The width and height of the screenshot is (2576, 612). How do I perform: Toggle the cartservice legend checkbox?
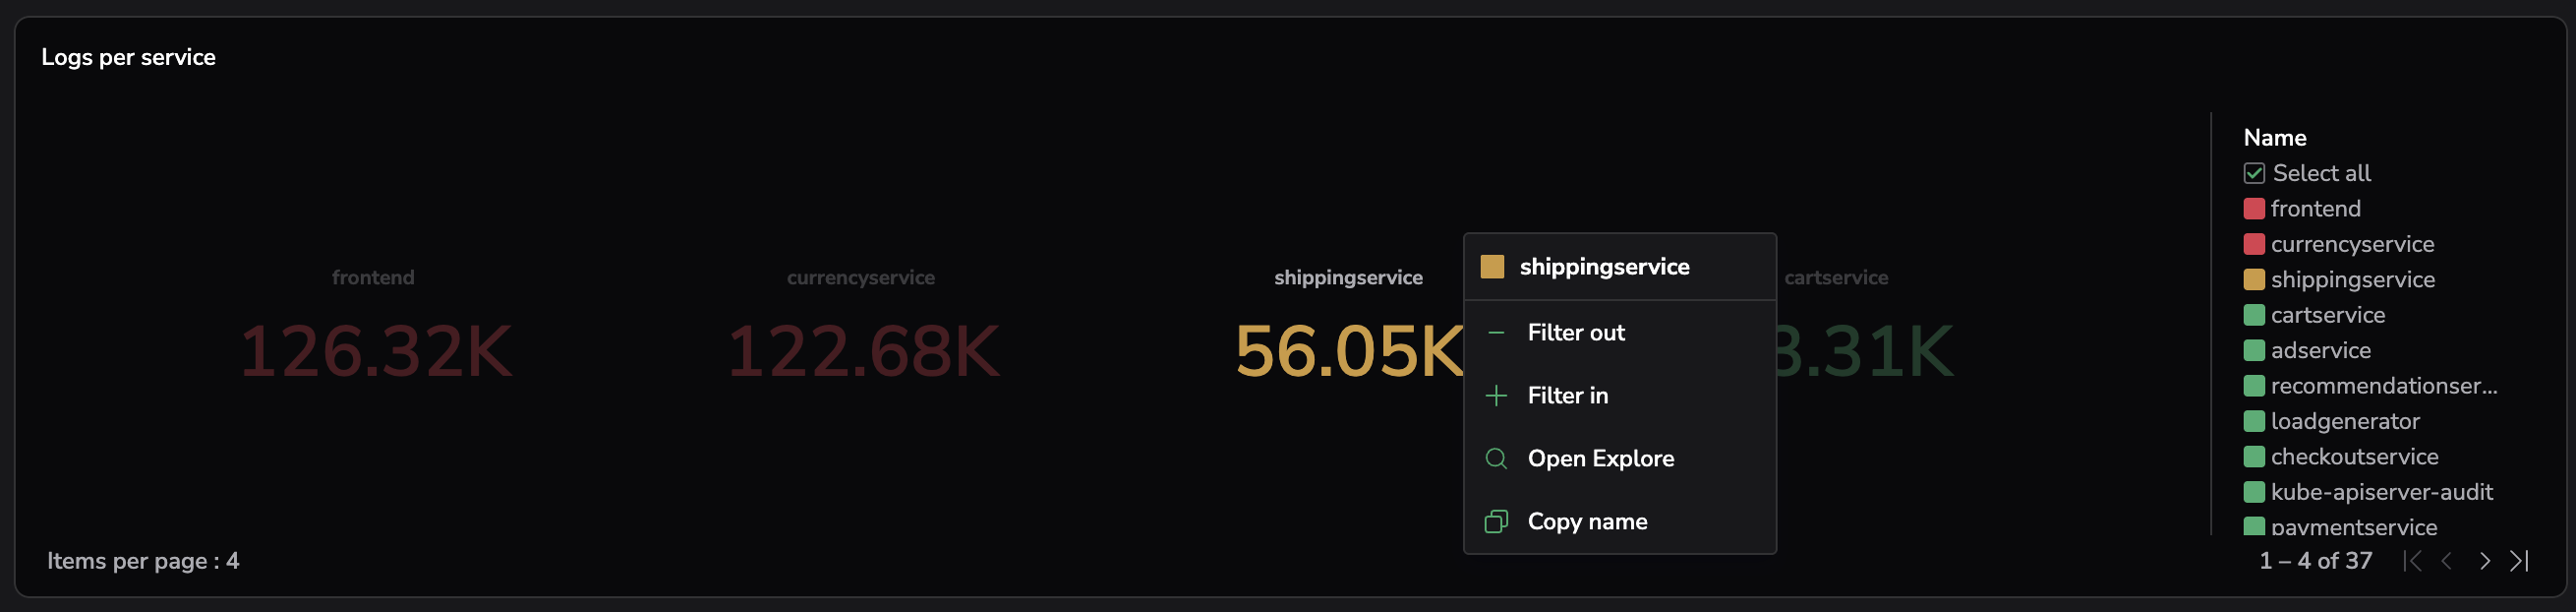coord(2254,315)
